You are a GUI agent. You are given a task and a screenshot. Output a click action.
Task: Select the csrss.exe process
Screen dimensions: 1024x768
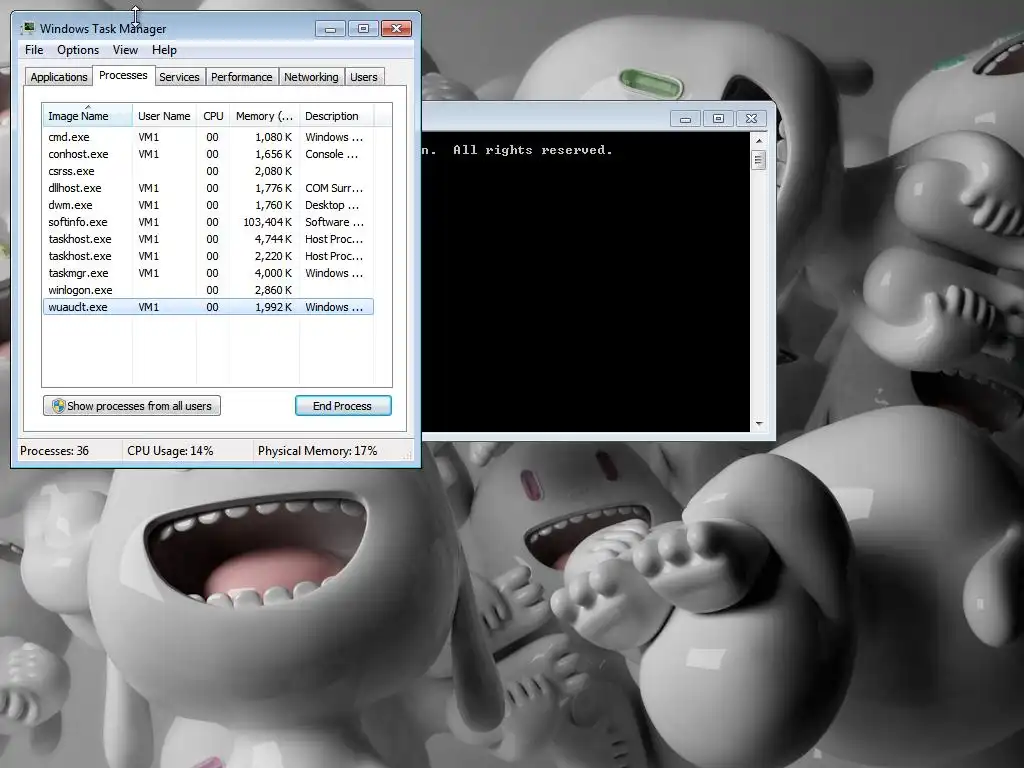[x=208, y=171]
